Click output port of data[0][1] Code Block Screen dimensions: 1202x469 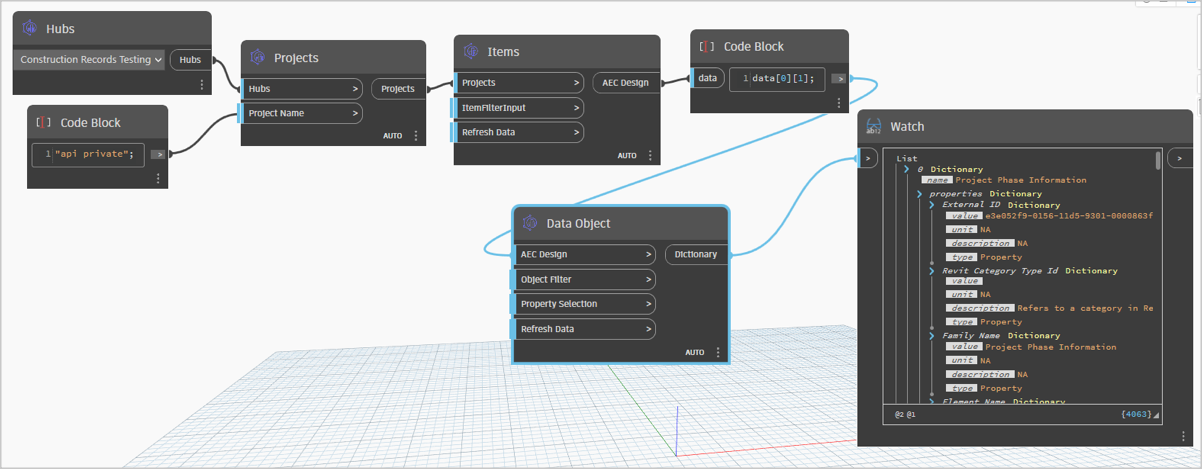point(839,78)
